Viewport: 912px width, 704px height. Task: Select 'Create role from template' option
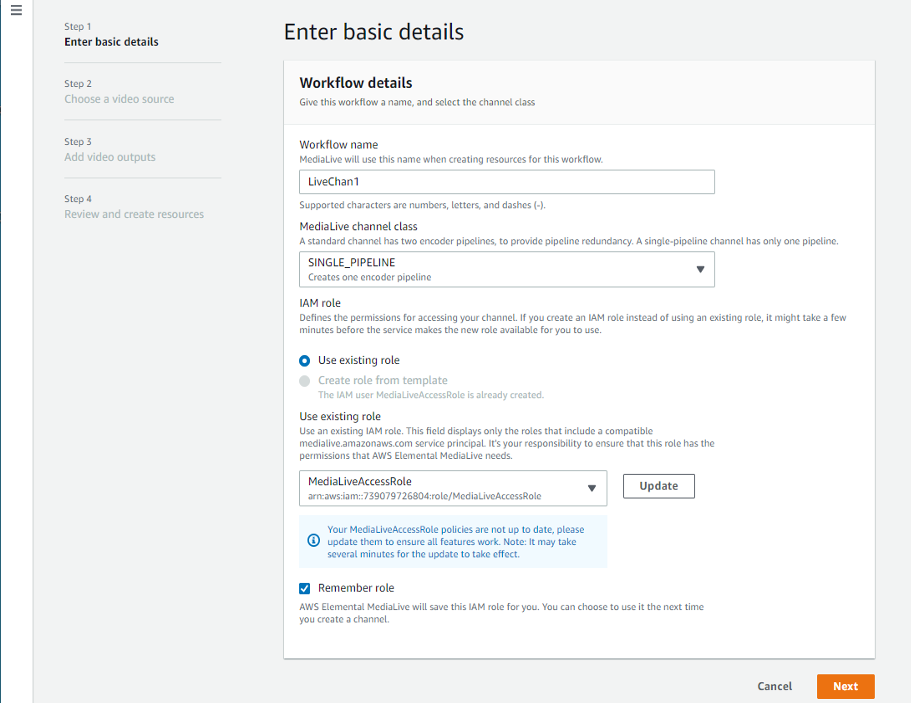click(305, 380)
